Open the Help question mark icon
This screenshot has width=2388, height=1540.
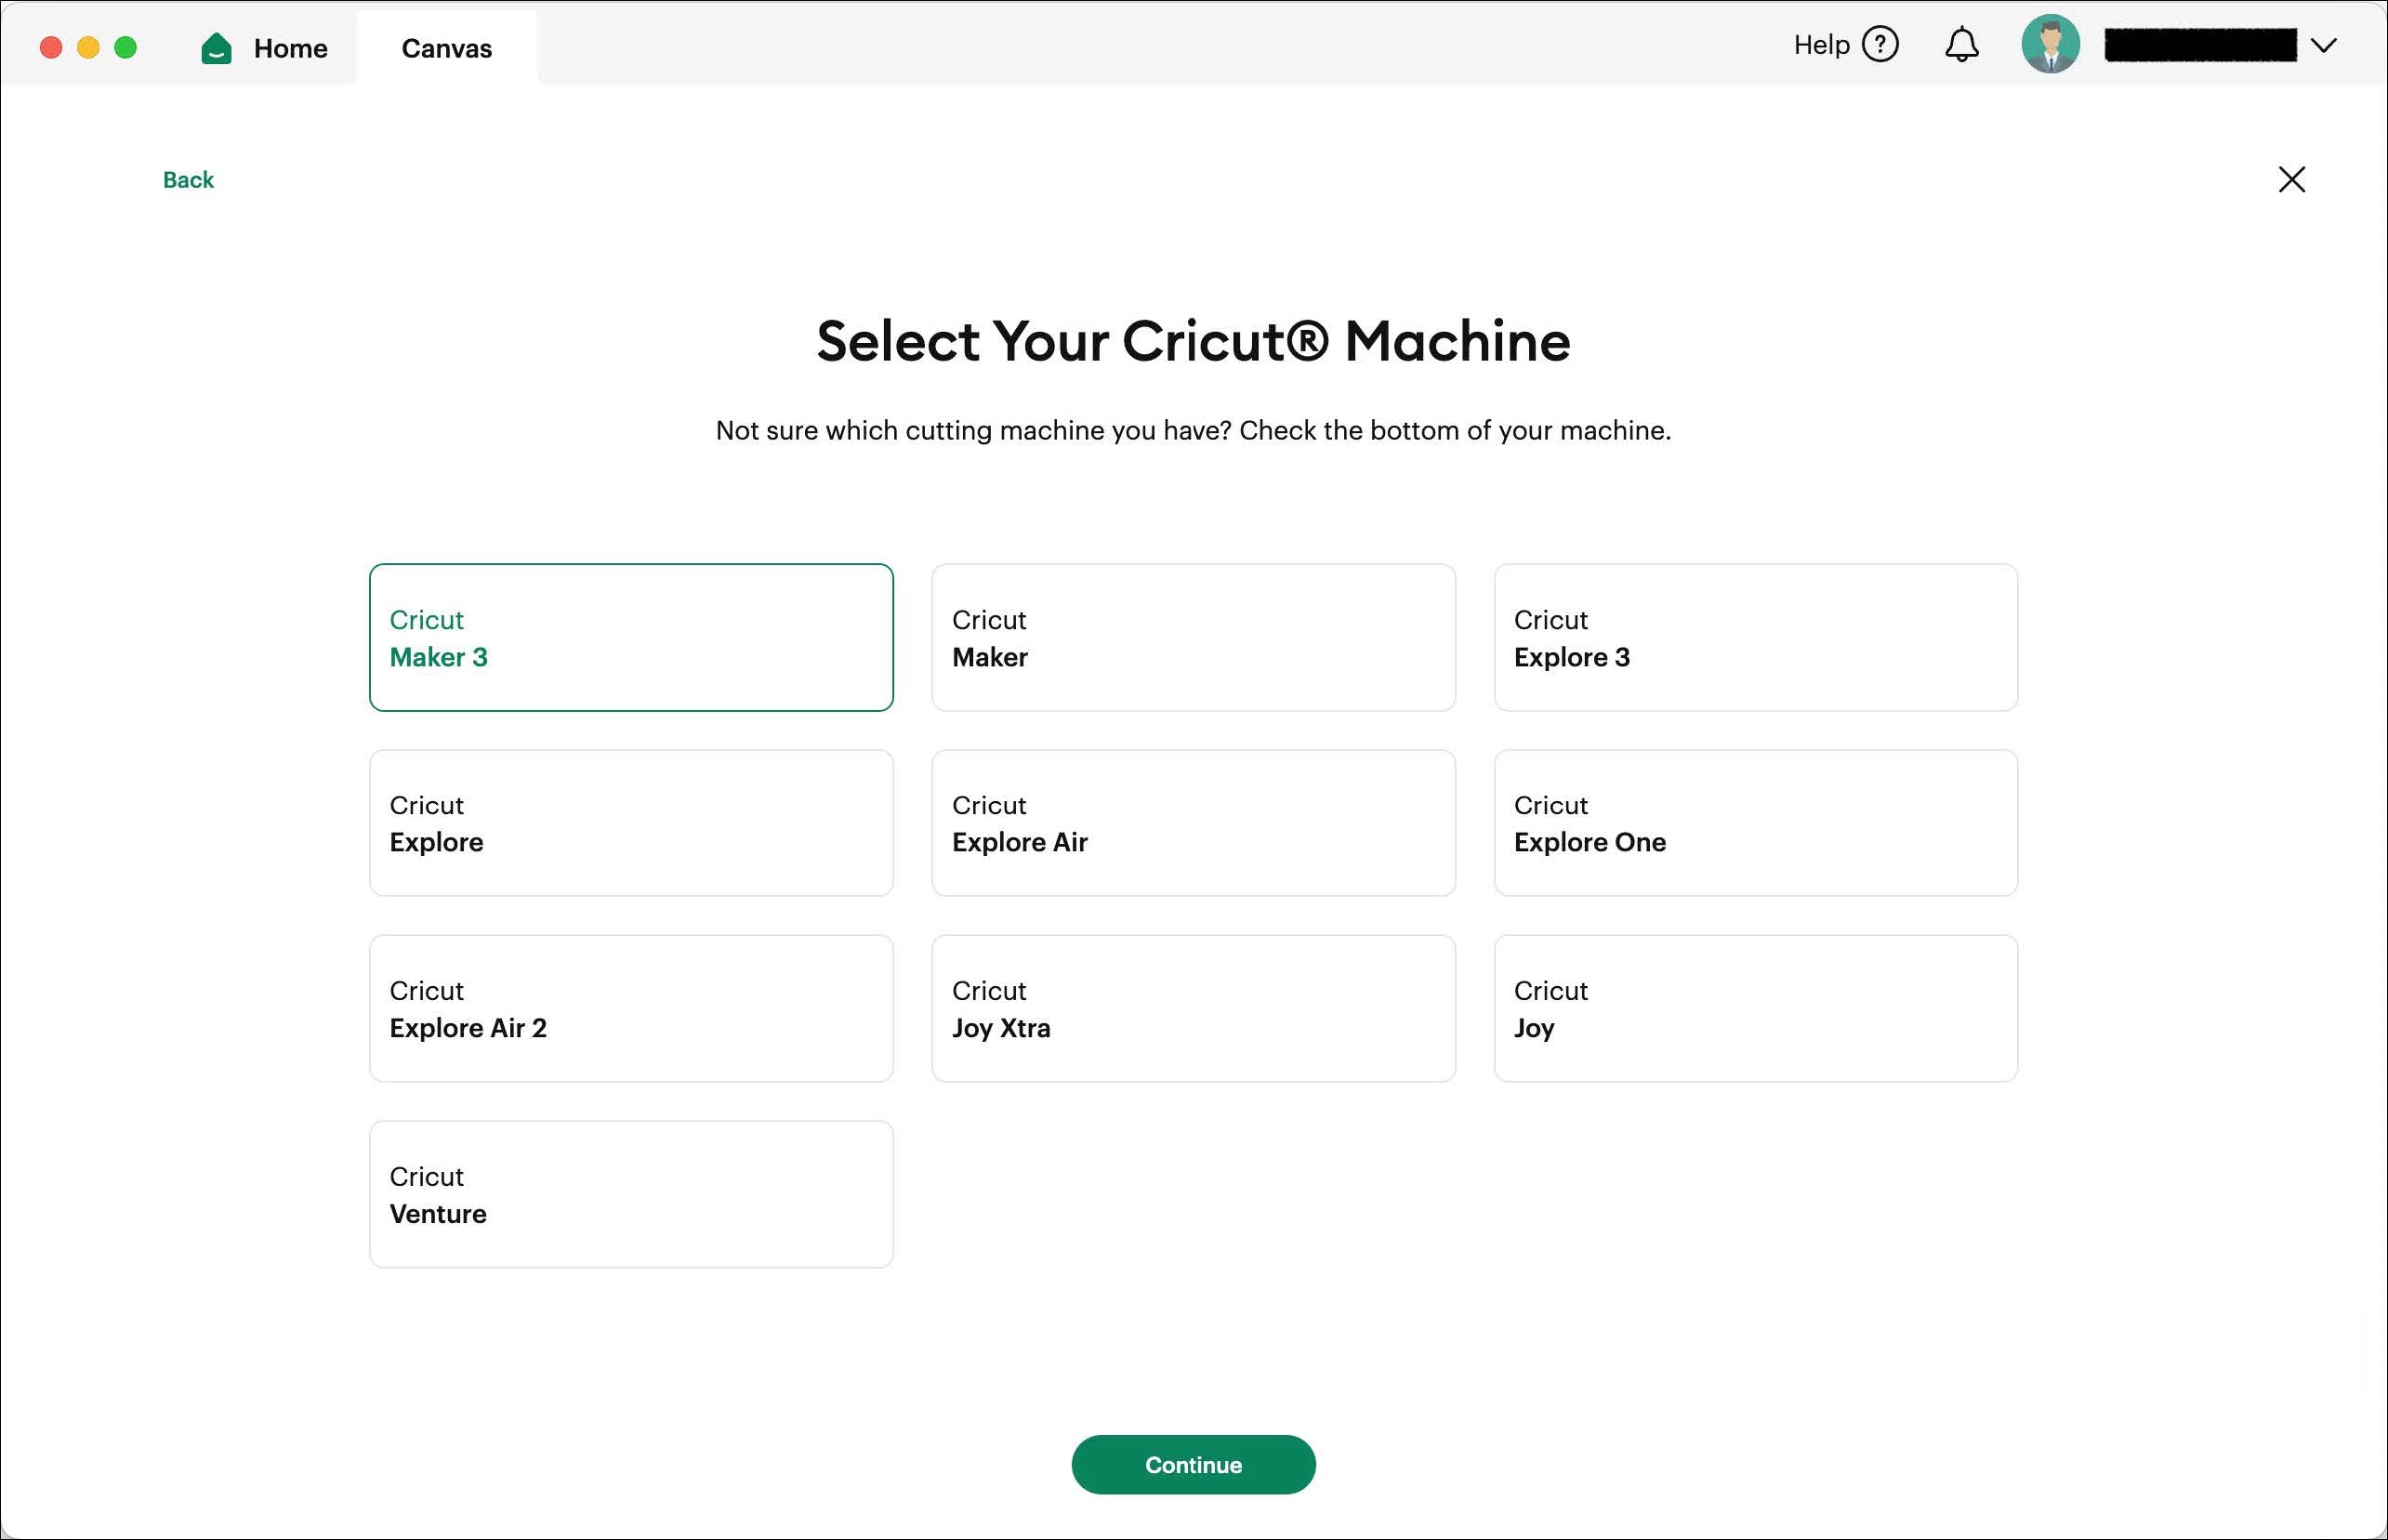pyautogui.click(x=1881, y=44)
